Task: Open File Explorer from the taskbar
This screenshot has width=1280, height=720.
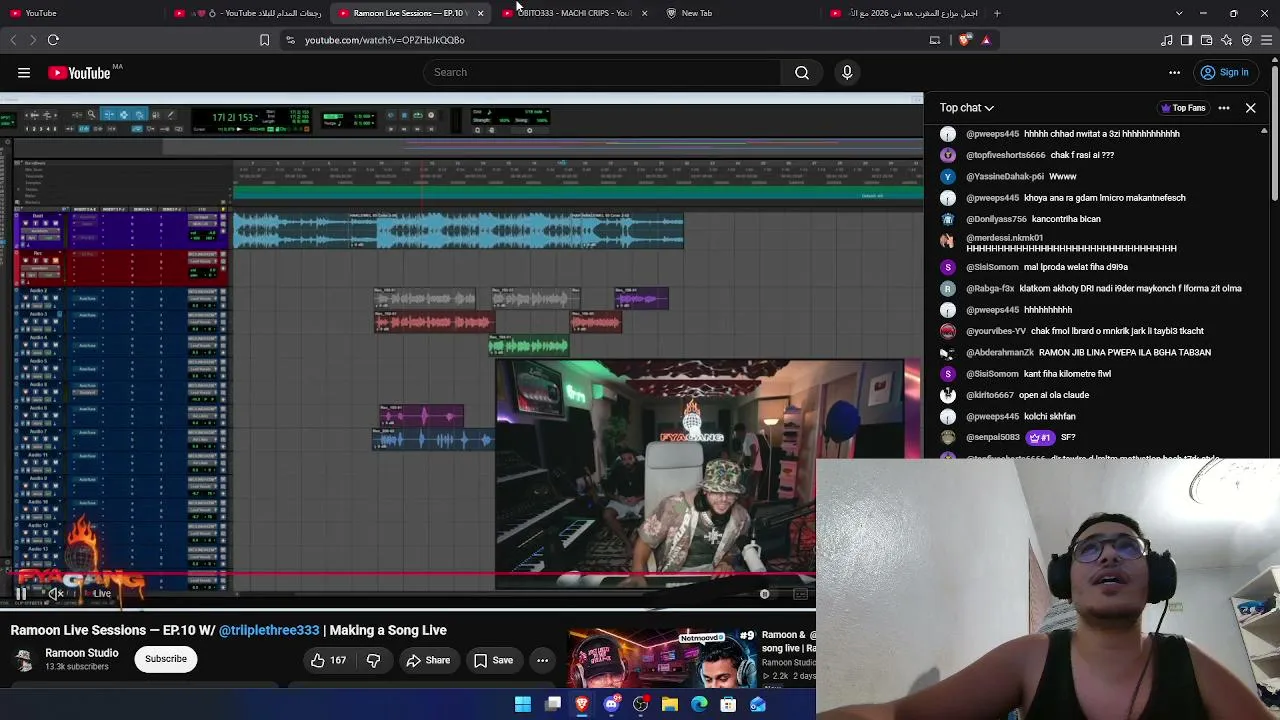Action: 670,705
